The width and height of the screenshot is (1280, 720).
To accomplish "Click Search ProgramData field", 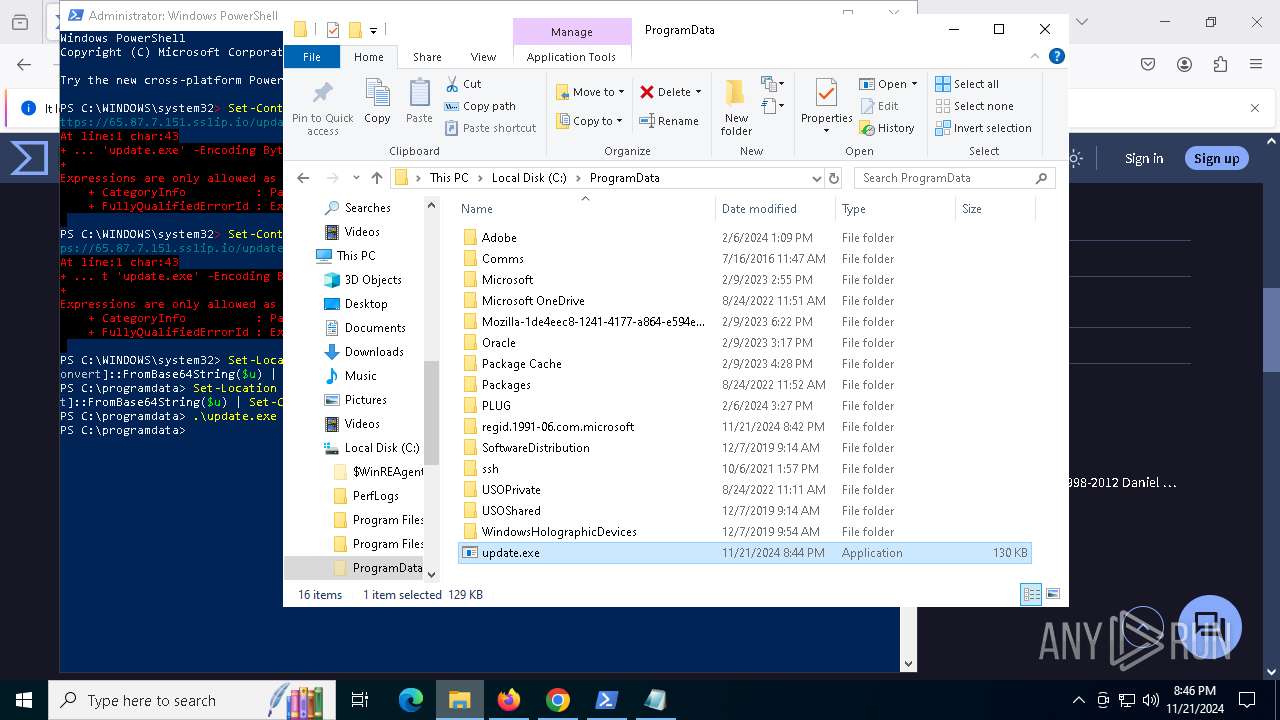I will pyautogui.click(x=954, y=178).
